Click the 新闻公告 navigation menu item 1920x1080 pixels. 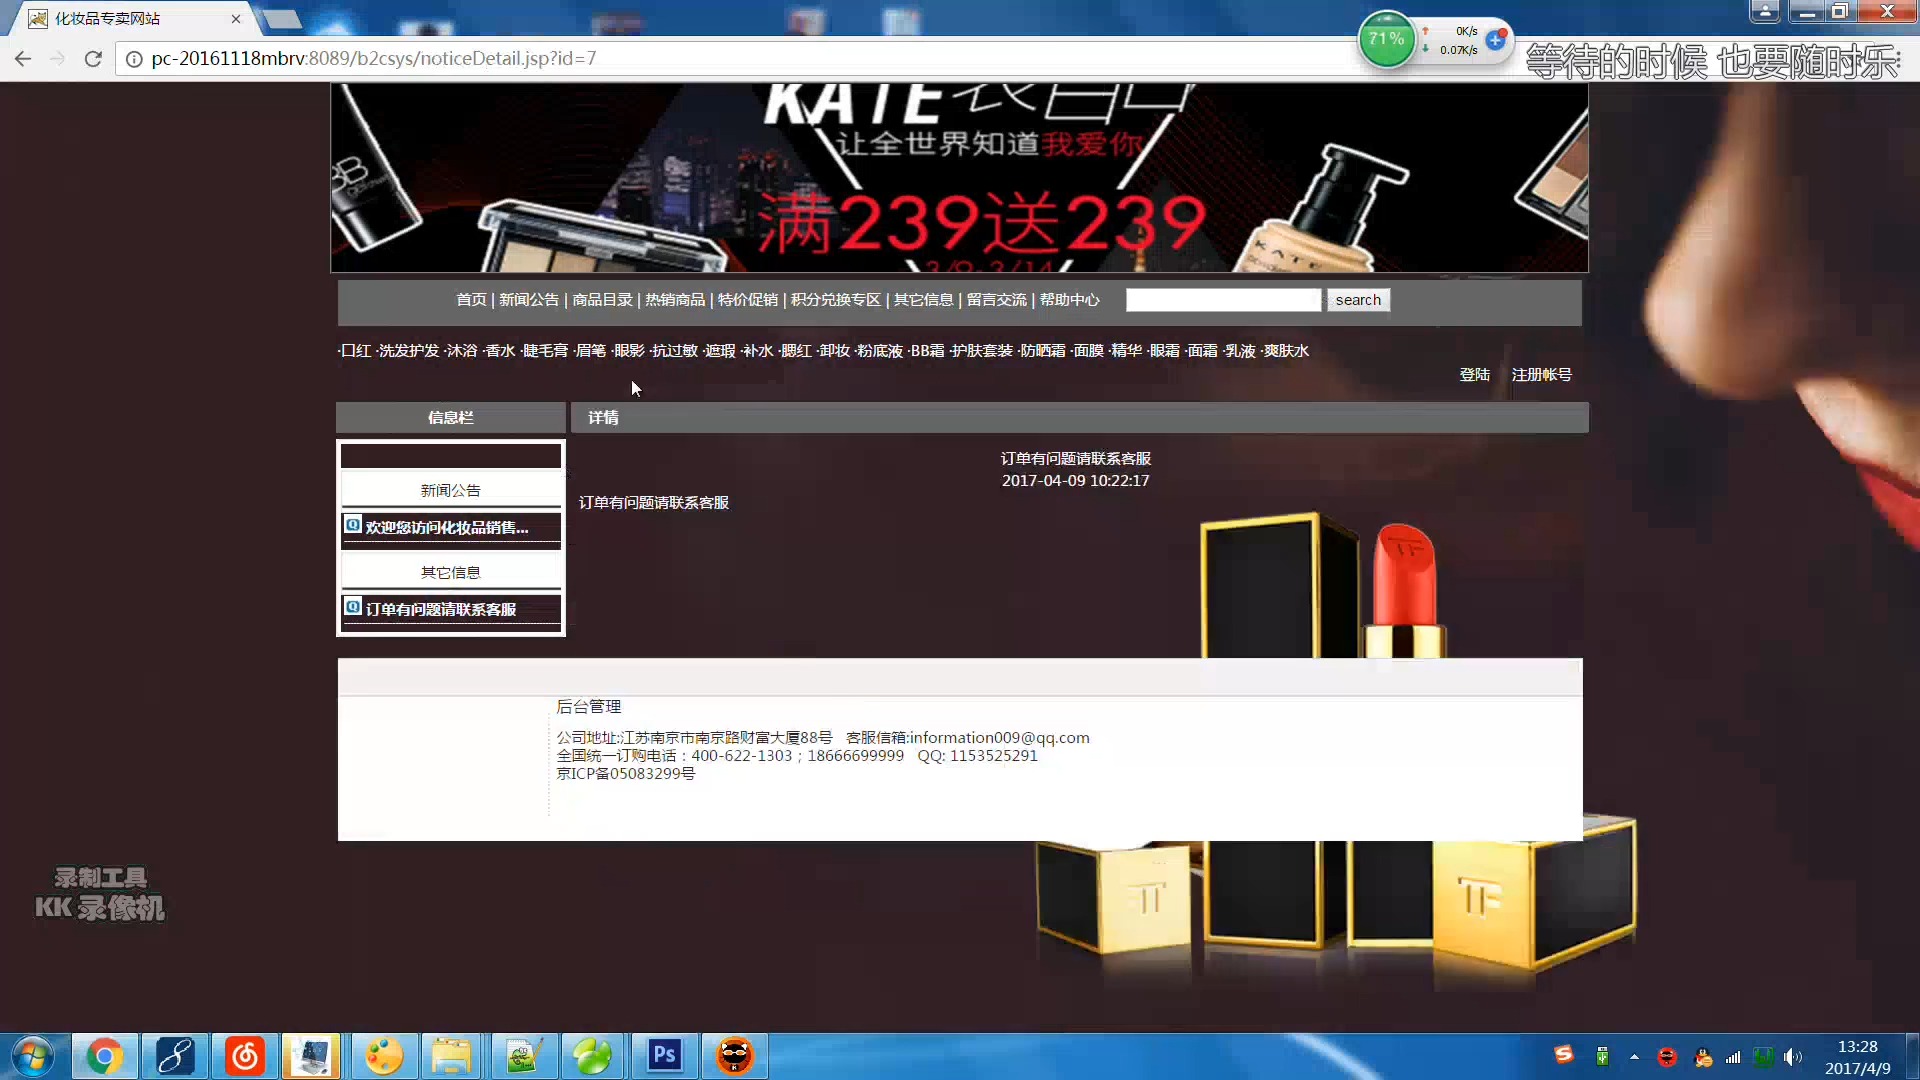tap(527, 299)
